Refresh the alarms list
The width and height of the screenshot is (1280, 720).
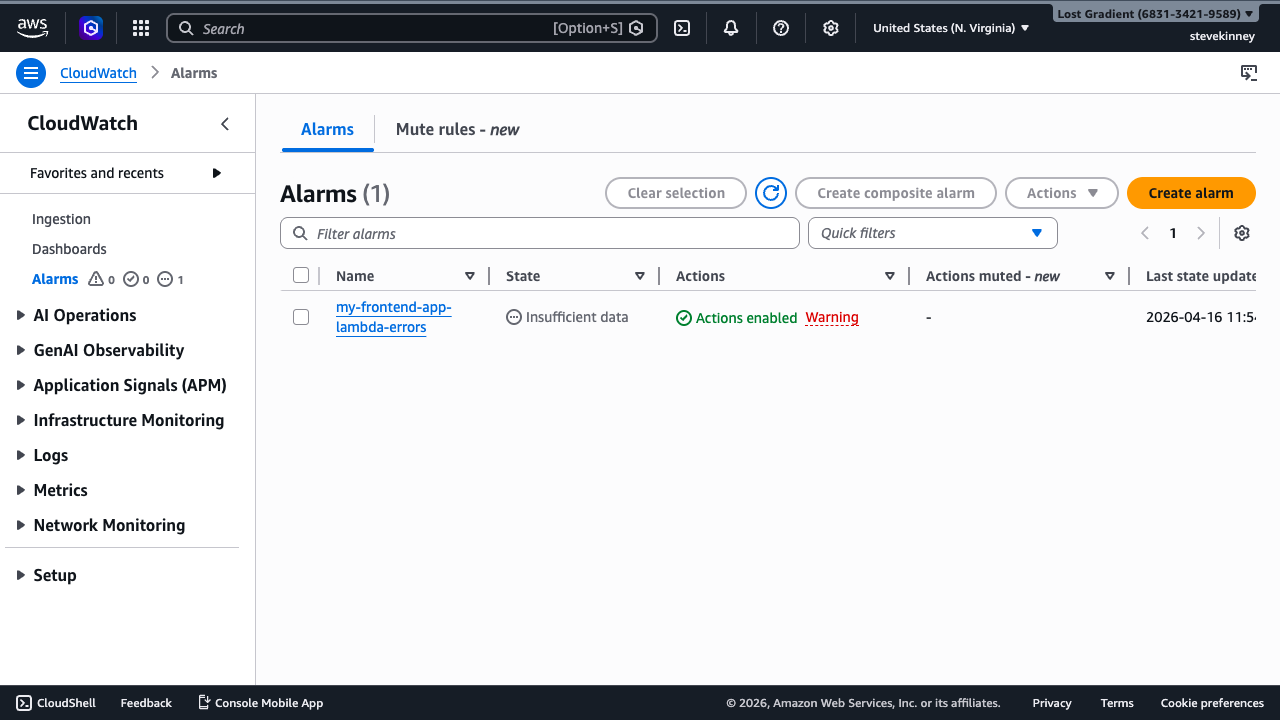(771, 193)
